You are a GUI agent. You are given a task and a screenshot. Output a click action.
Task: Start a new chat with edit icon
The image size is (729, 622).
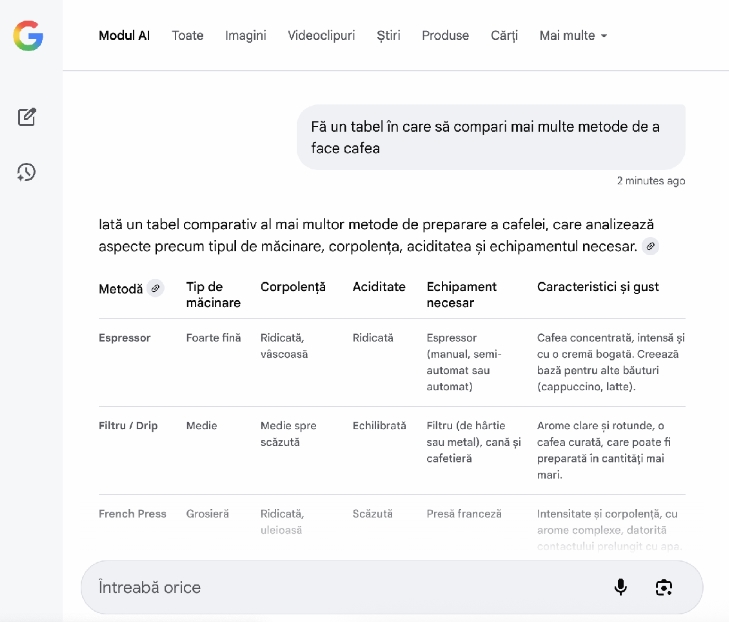point(27,117)
